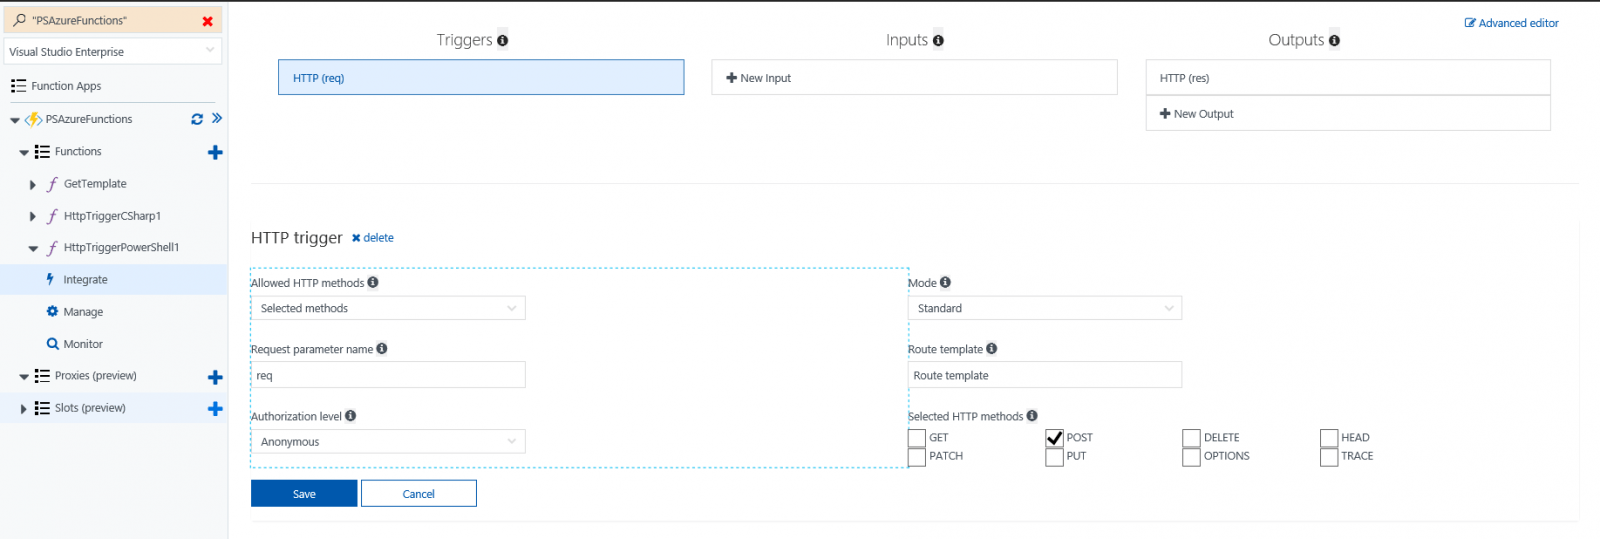Screen dimensions: 1600x539
Task: Collapse the HttpTriggerPowerShell1 function node
Action: [x=33, y=249]
